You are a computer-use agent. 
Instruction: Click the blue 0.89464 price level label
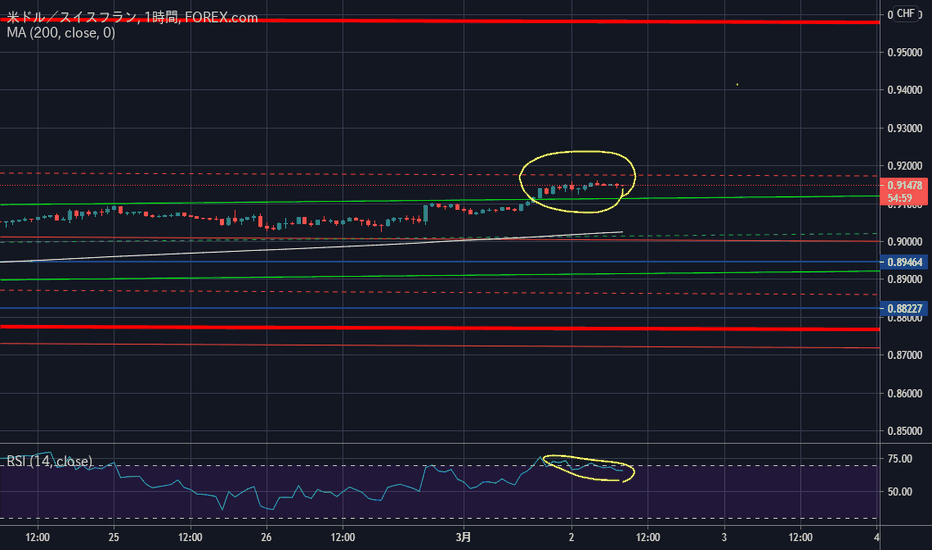coord(904,262)
